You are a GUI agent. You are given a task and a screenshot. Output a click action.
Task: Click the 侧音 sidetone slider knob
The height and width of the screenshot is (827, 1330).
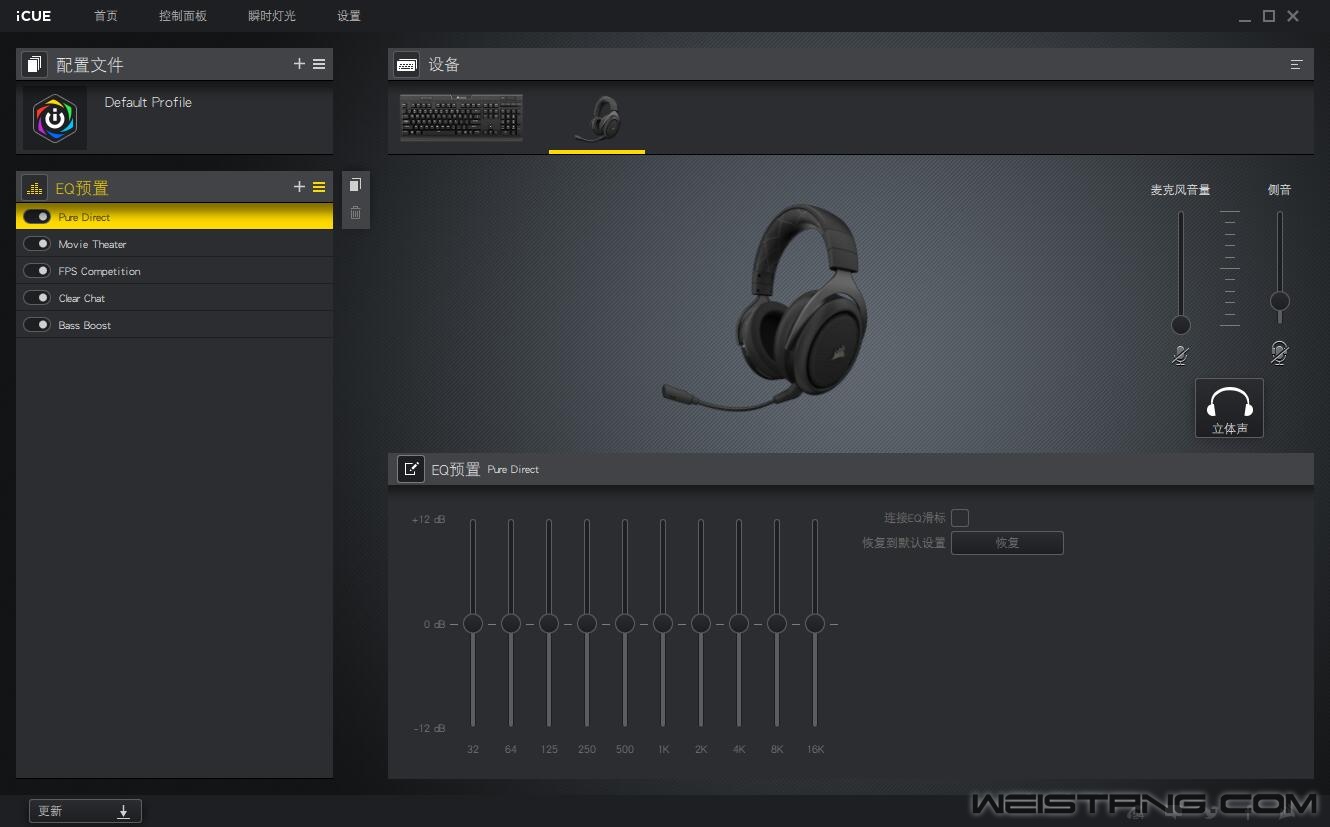(1279, 301)
